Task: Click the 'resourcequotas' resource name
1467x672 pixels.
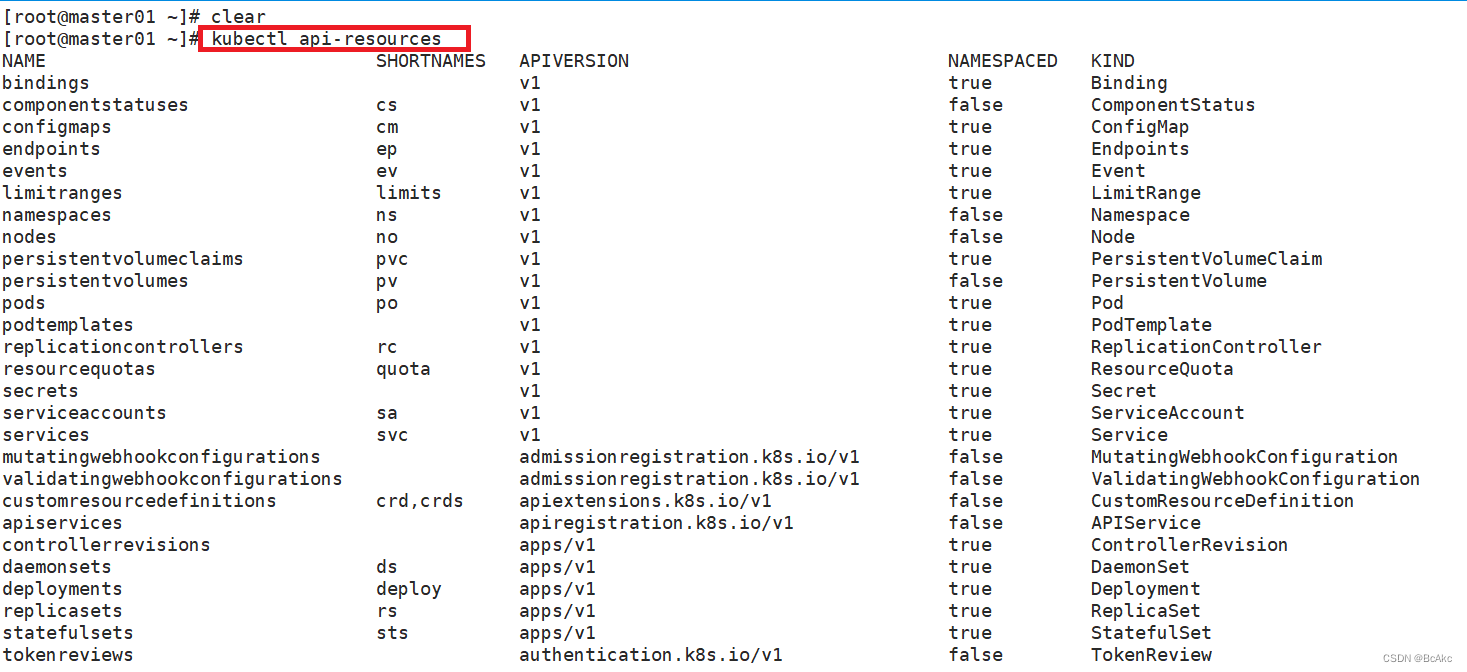Action: click(79, 369)
